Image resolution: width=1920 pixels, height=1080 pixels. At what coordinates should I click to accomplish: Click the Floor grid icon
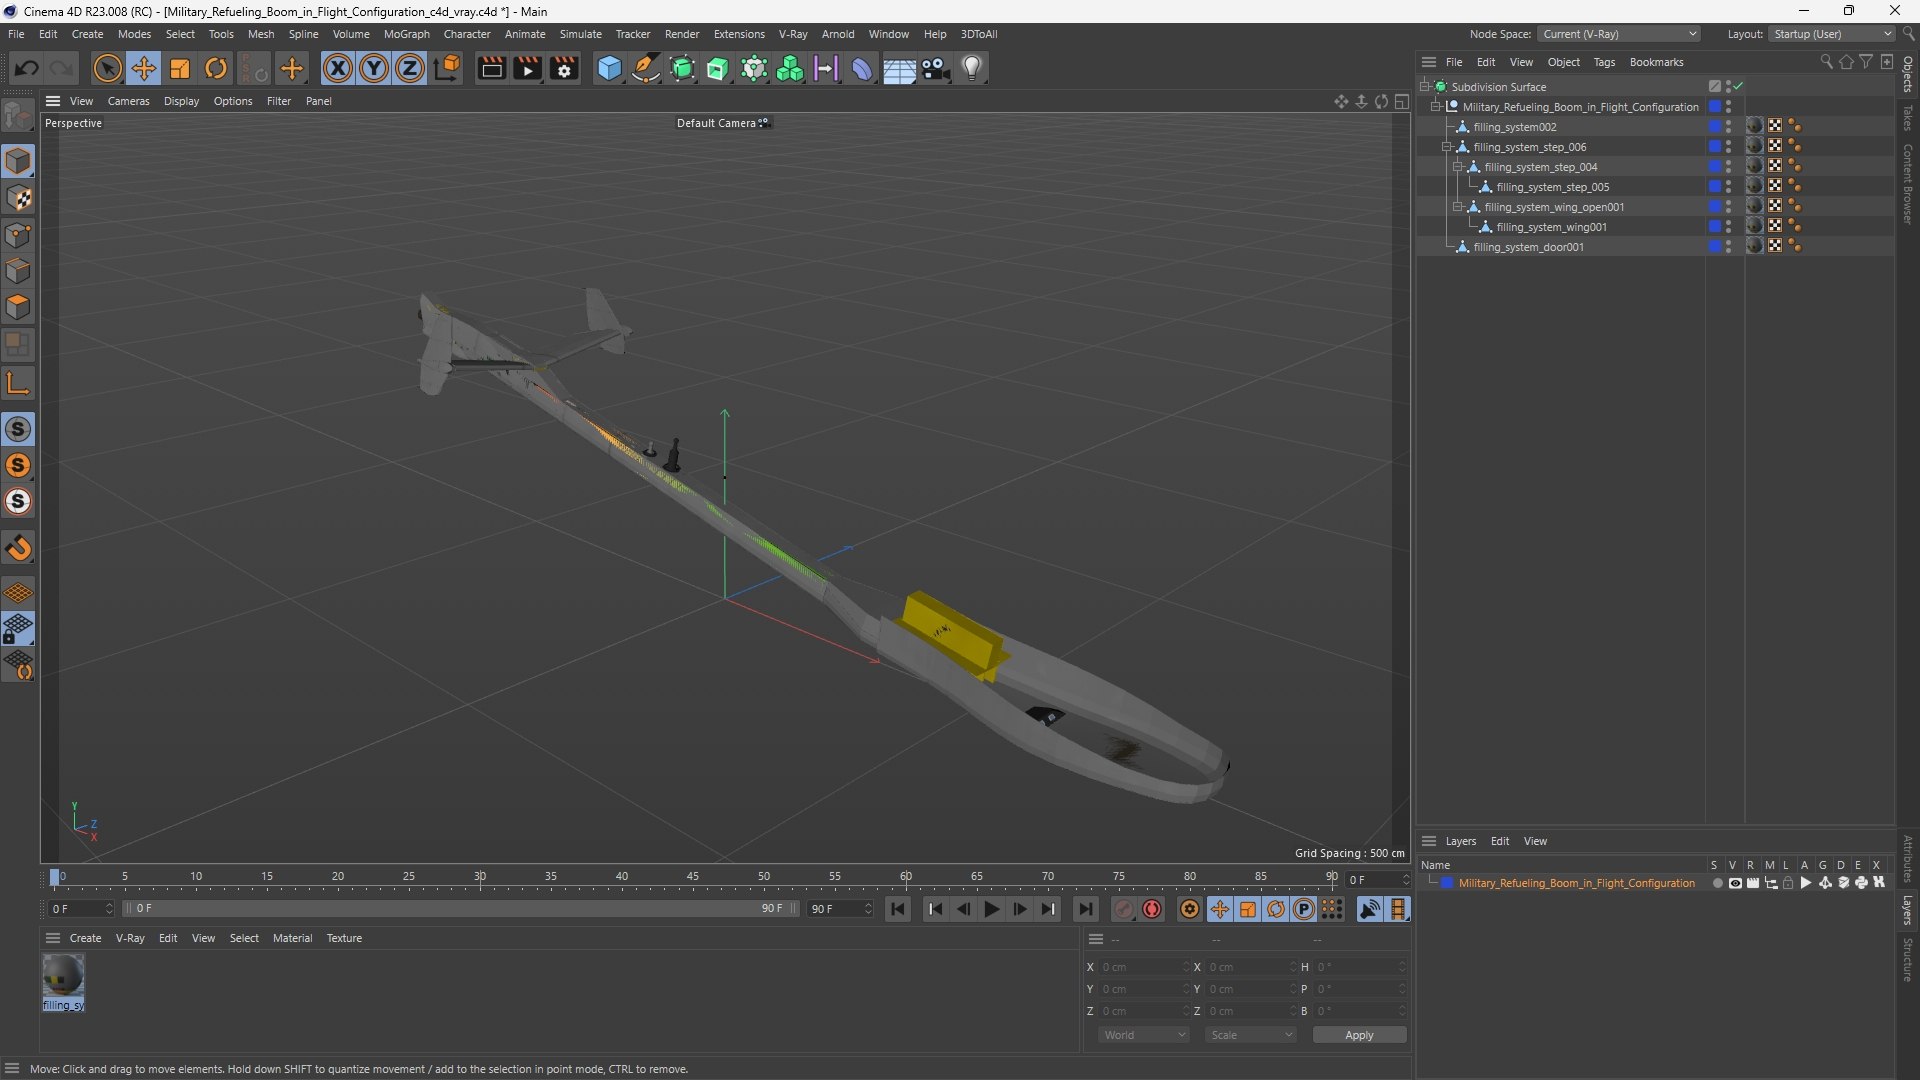(899, 68)
